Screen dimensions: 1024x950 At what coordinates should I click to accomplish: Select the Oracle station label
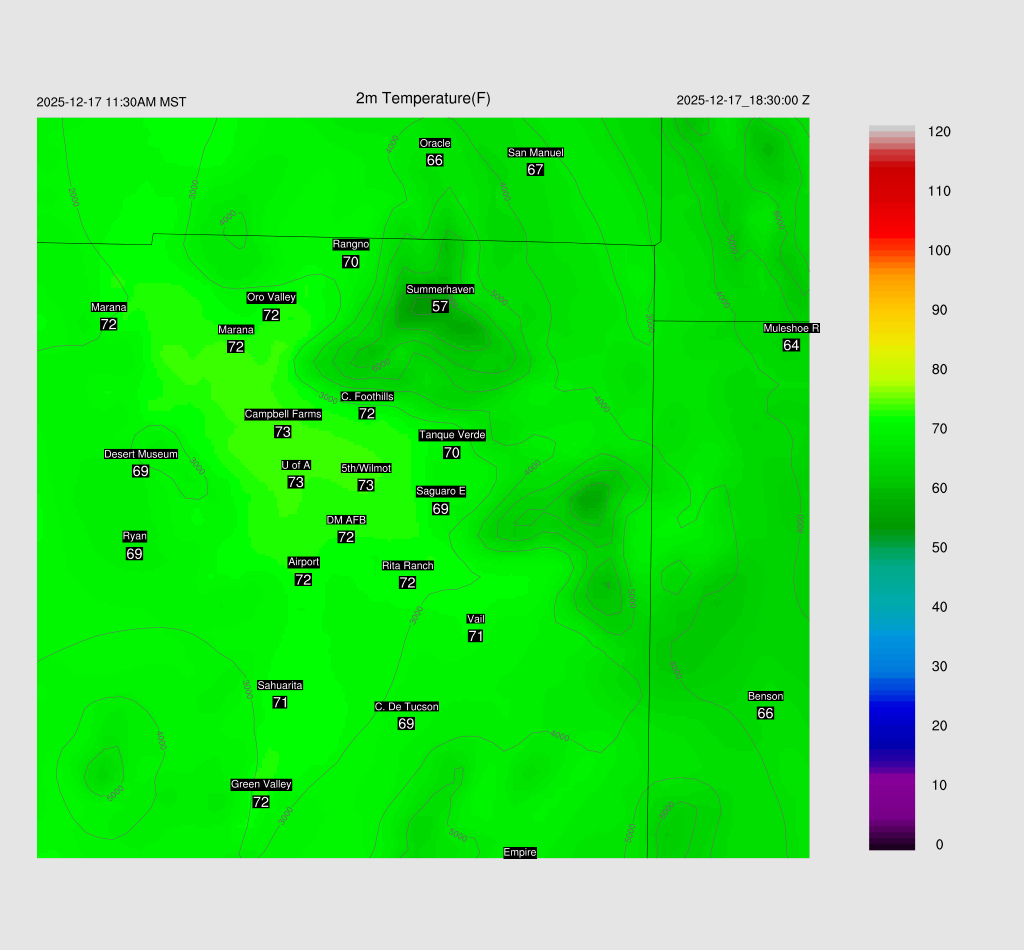click(x=435, y=143)
